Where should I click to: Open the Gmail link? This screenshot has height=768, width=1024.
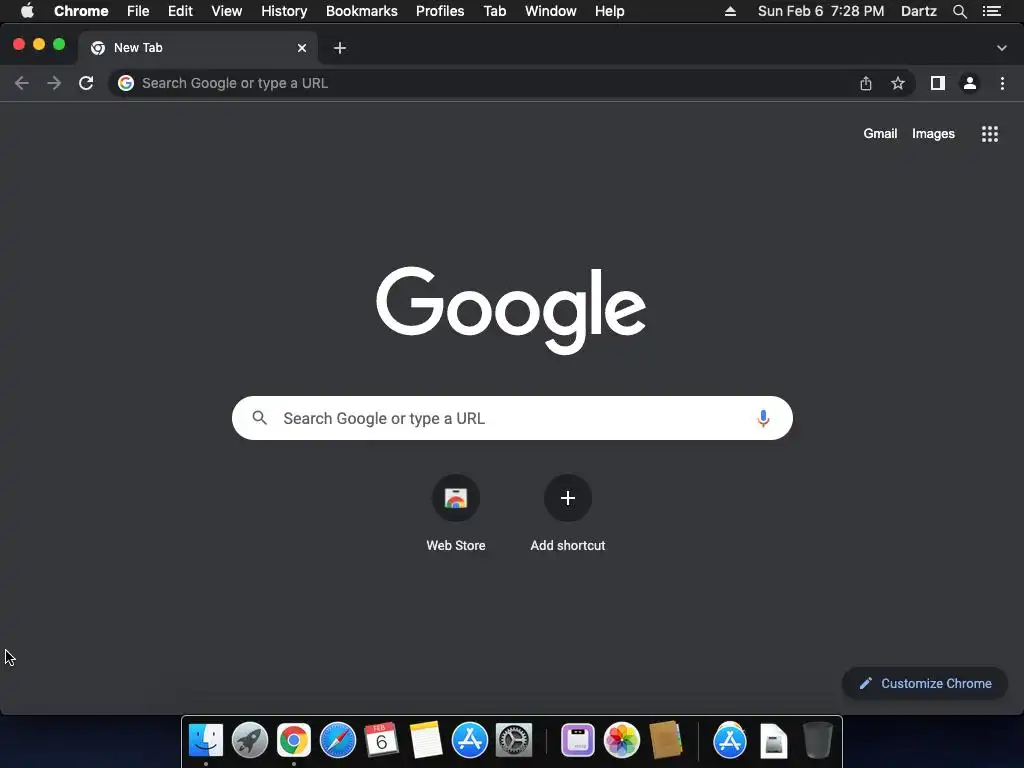880,133
